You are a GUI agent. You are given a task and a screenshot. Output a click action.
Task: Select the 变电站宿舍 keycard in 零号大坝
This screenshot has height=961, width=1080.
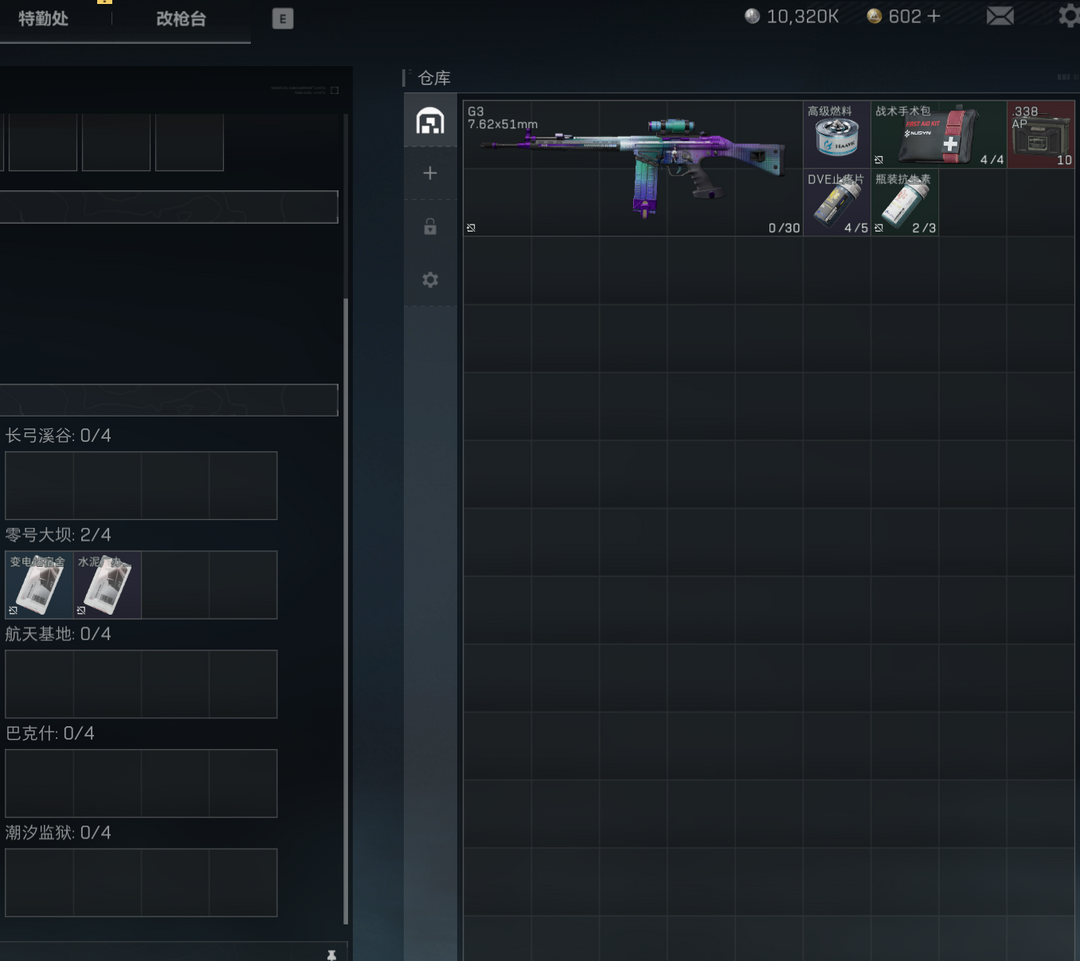pos(39,585)
